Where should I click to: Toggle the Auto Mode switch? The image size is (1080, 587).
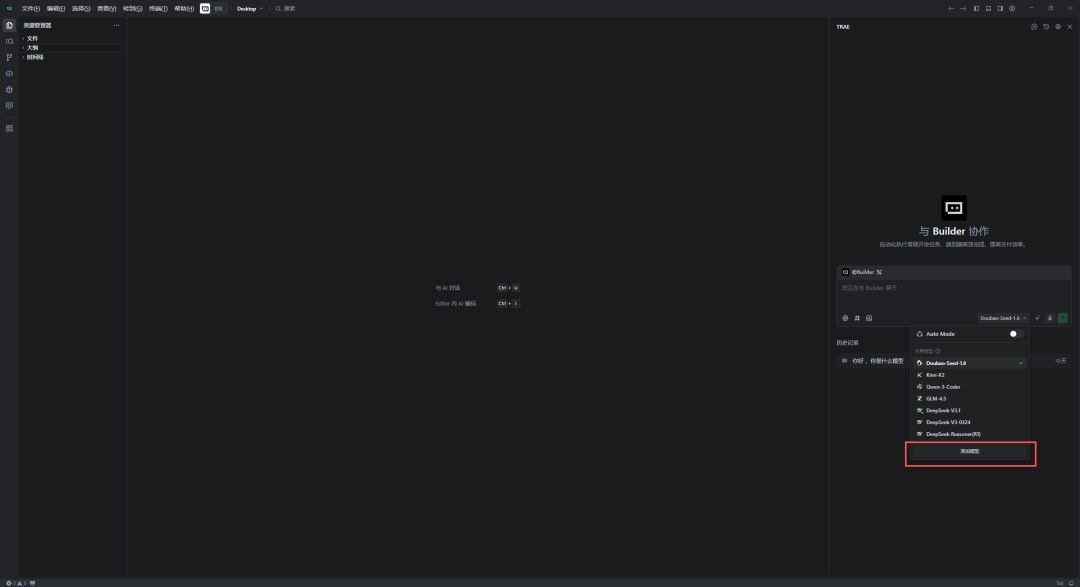pos(1016,334)
